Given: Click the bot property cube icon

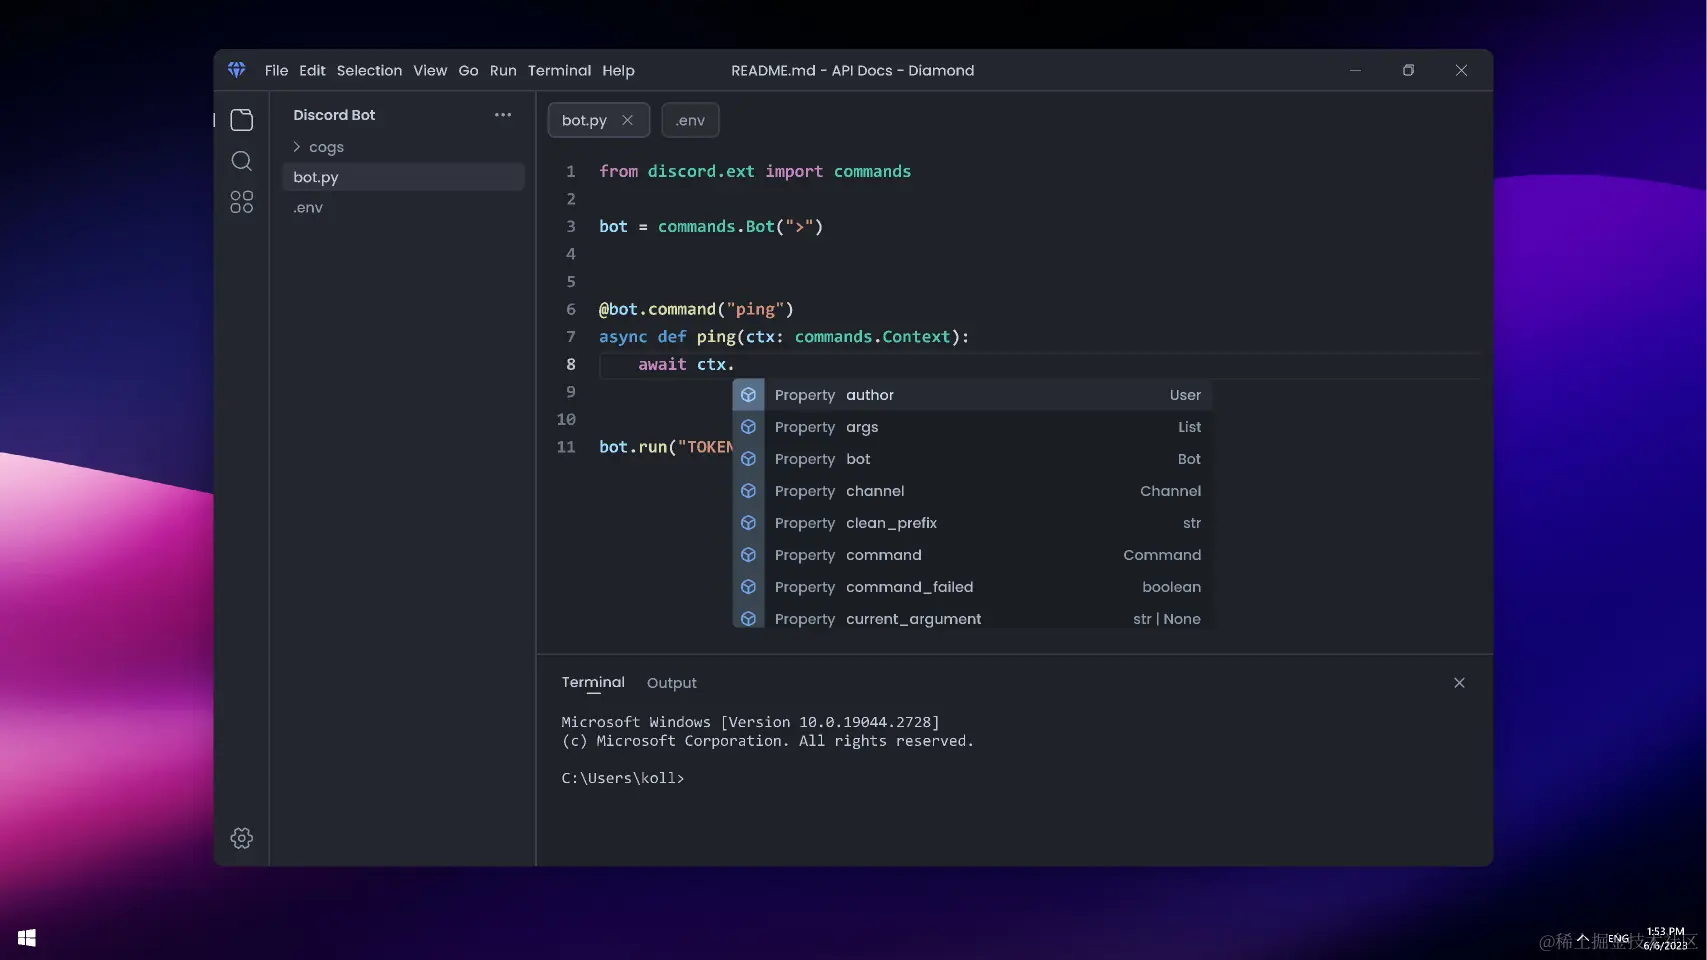Looking at the screenshot, I should tap(748, 459).
